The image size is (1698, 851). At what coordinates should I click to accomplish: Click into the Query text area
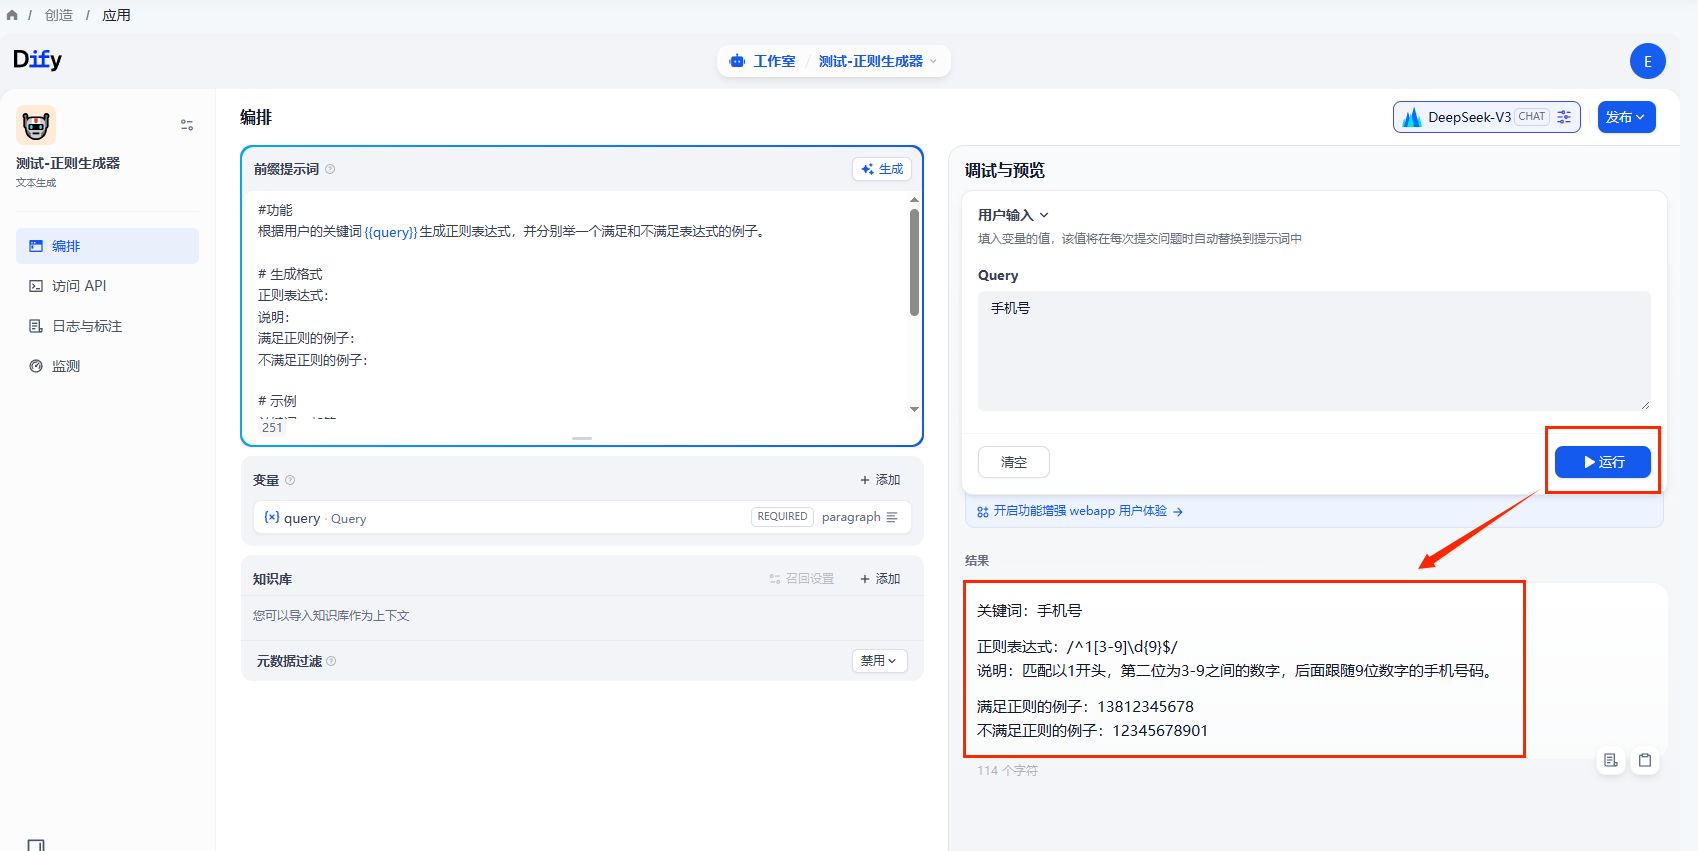[1314, 351]
